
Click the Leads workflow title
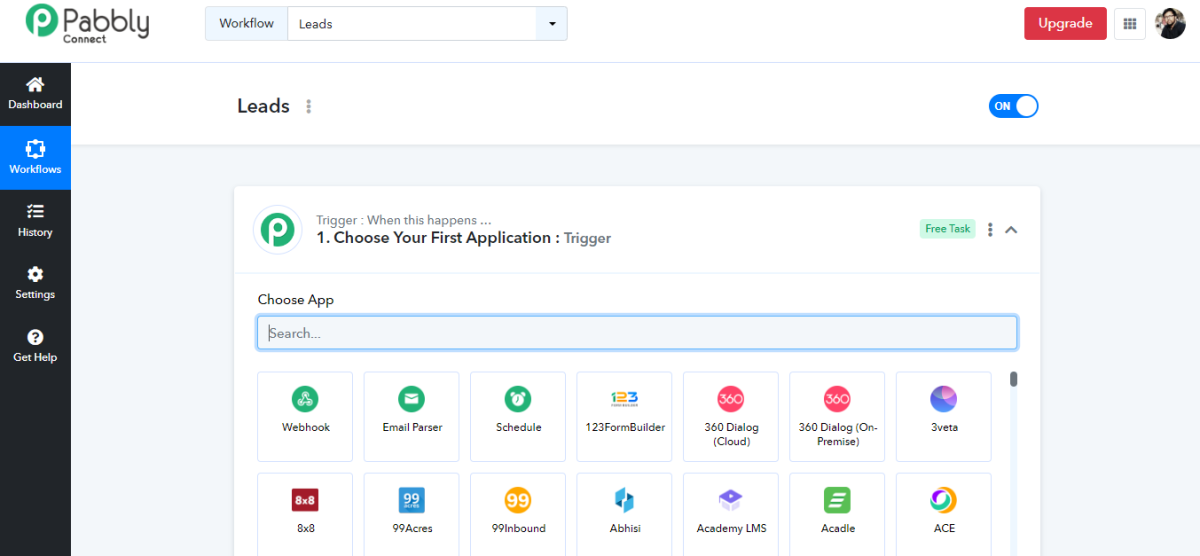click(x=263, y=106)
